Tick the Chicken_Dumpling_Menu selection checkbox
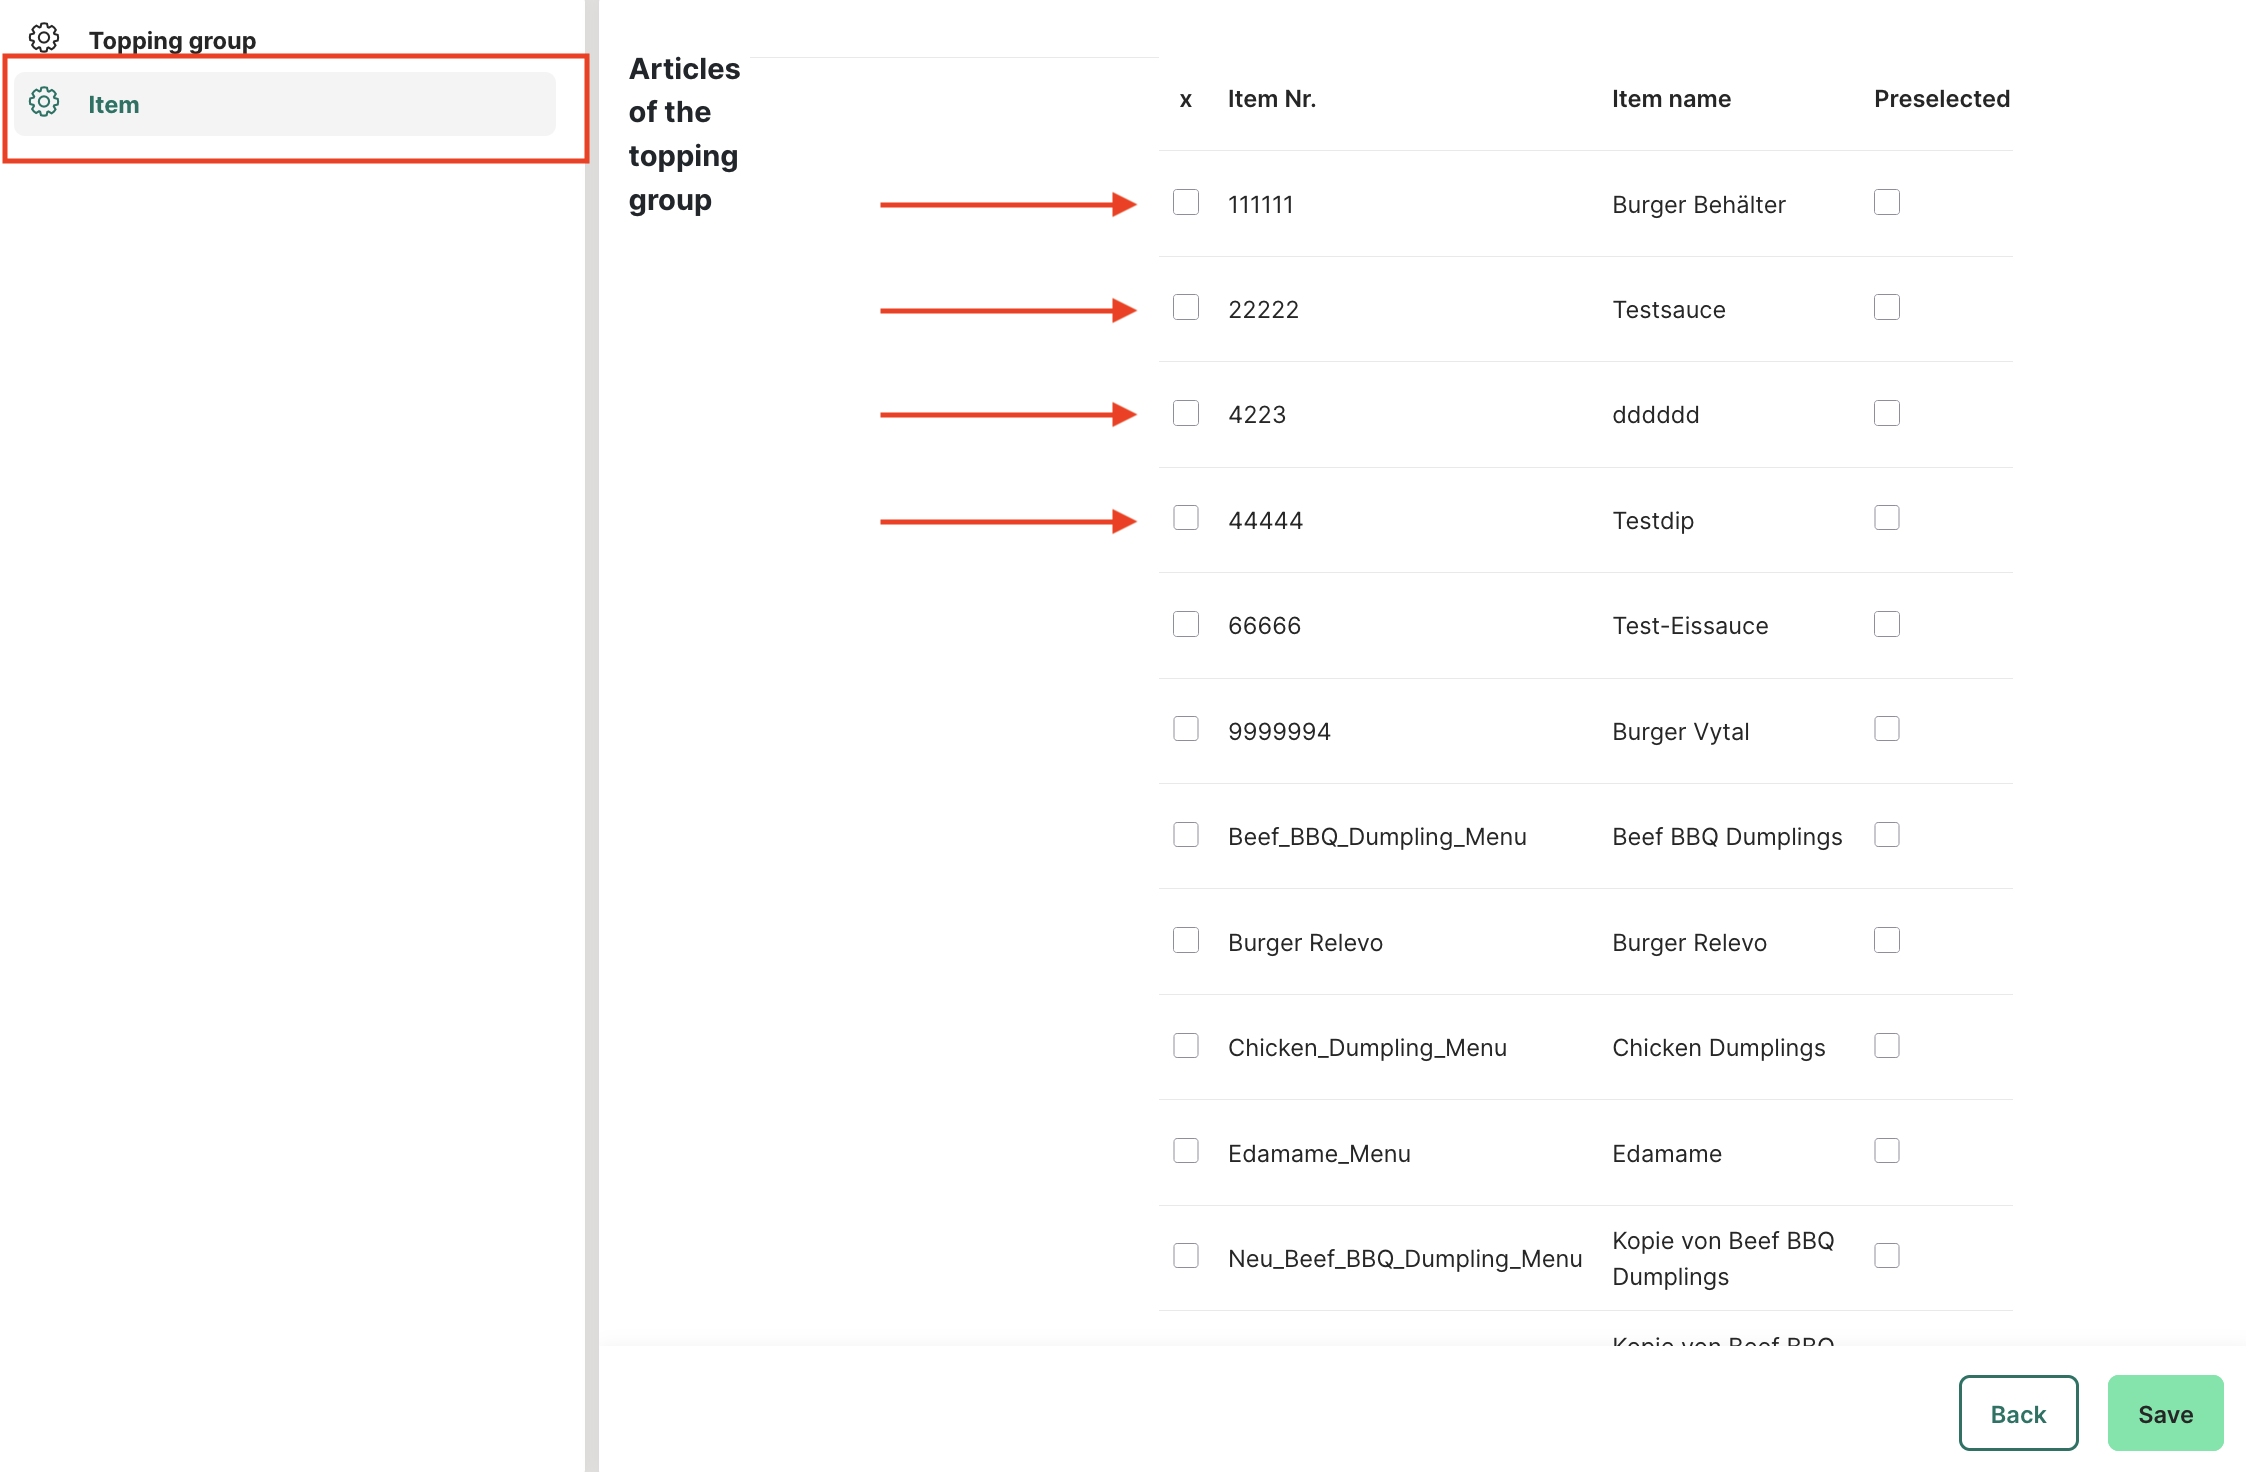 (x=1186, y=1047)
